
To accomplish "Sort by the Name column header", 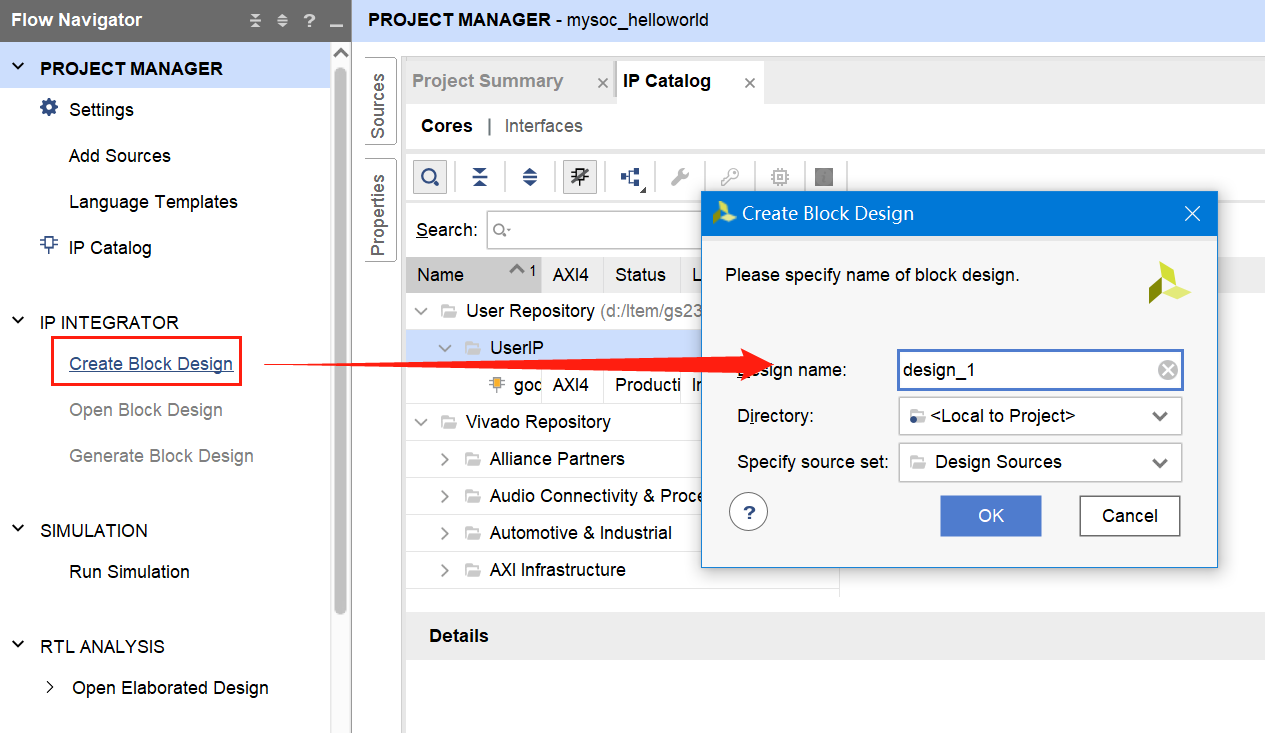I will 475,274.
